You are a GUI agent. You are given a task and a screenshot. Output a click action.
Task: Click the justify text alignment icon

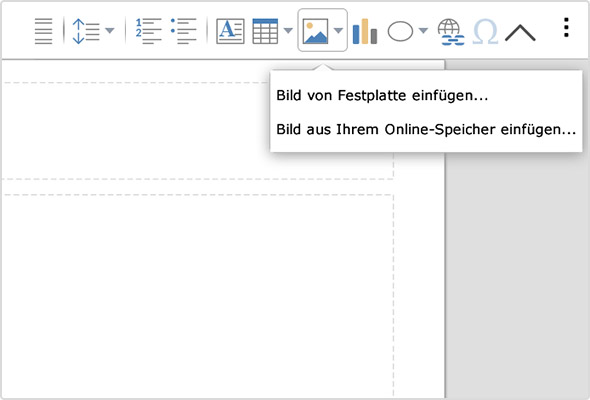coord(43,31)
